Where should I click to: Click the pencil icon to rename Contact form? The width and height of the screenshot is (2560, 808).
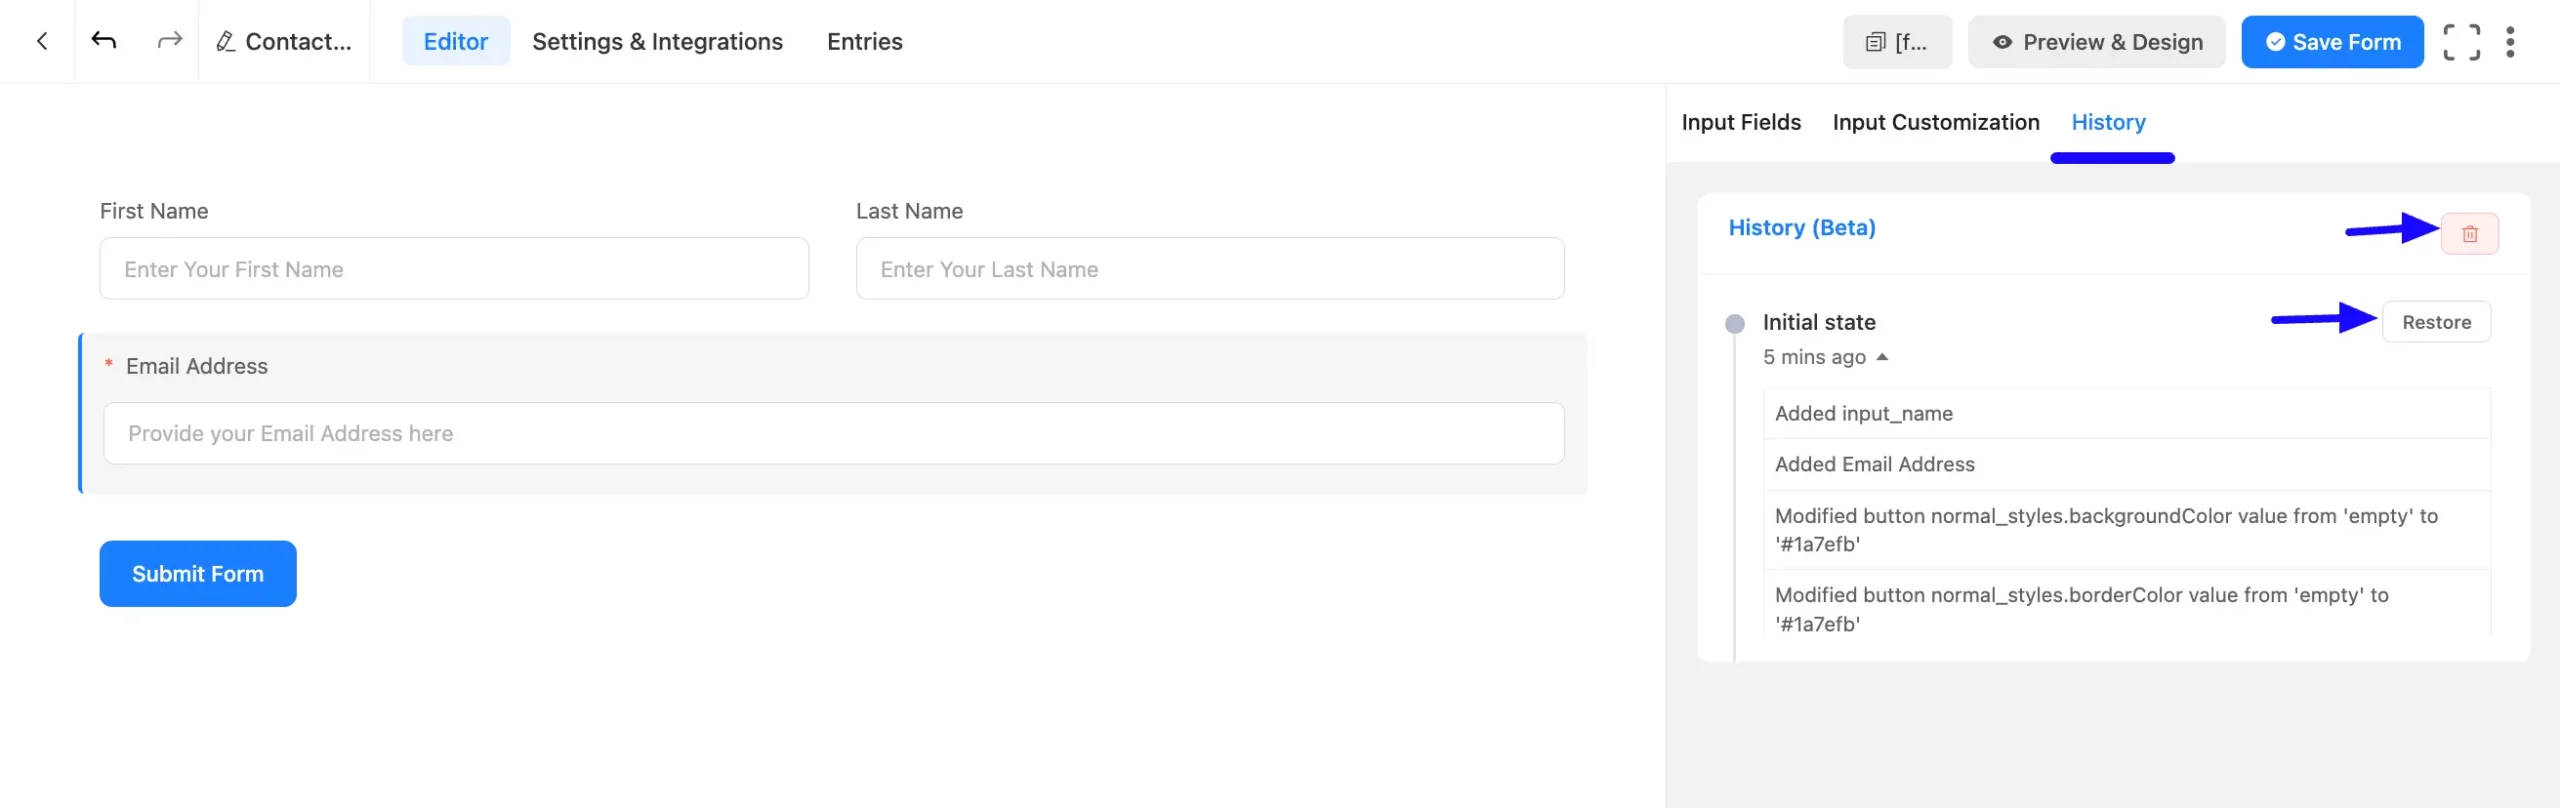(227, 41)
